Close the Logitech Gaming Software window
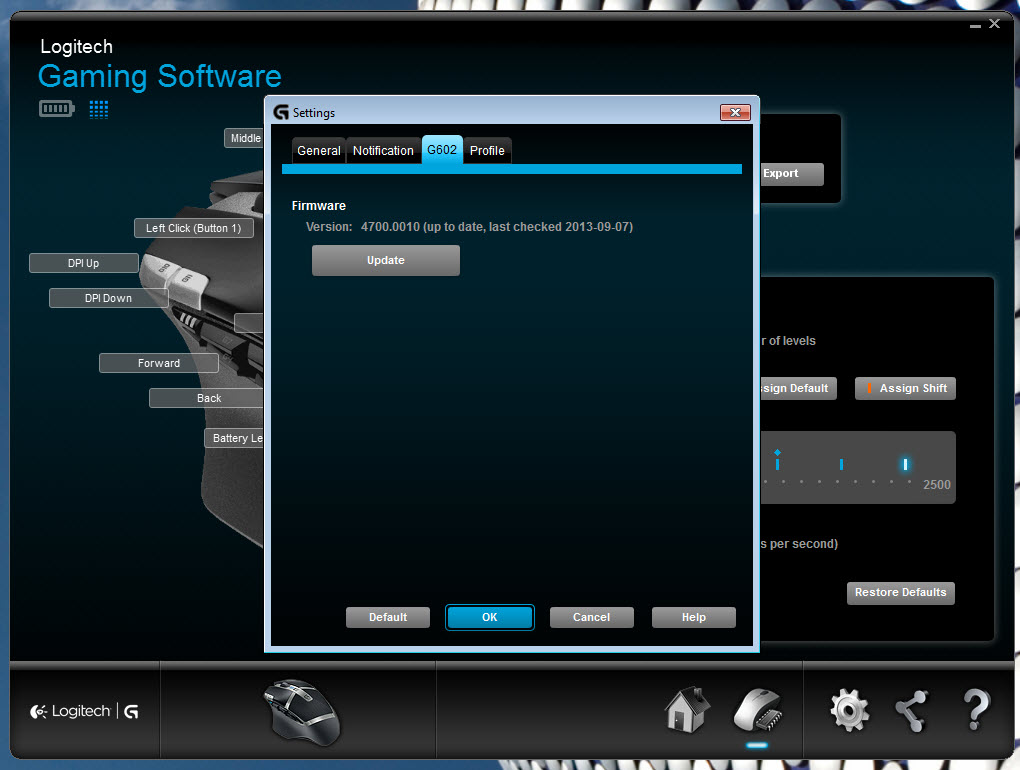1020x770 pixels. 995,24
